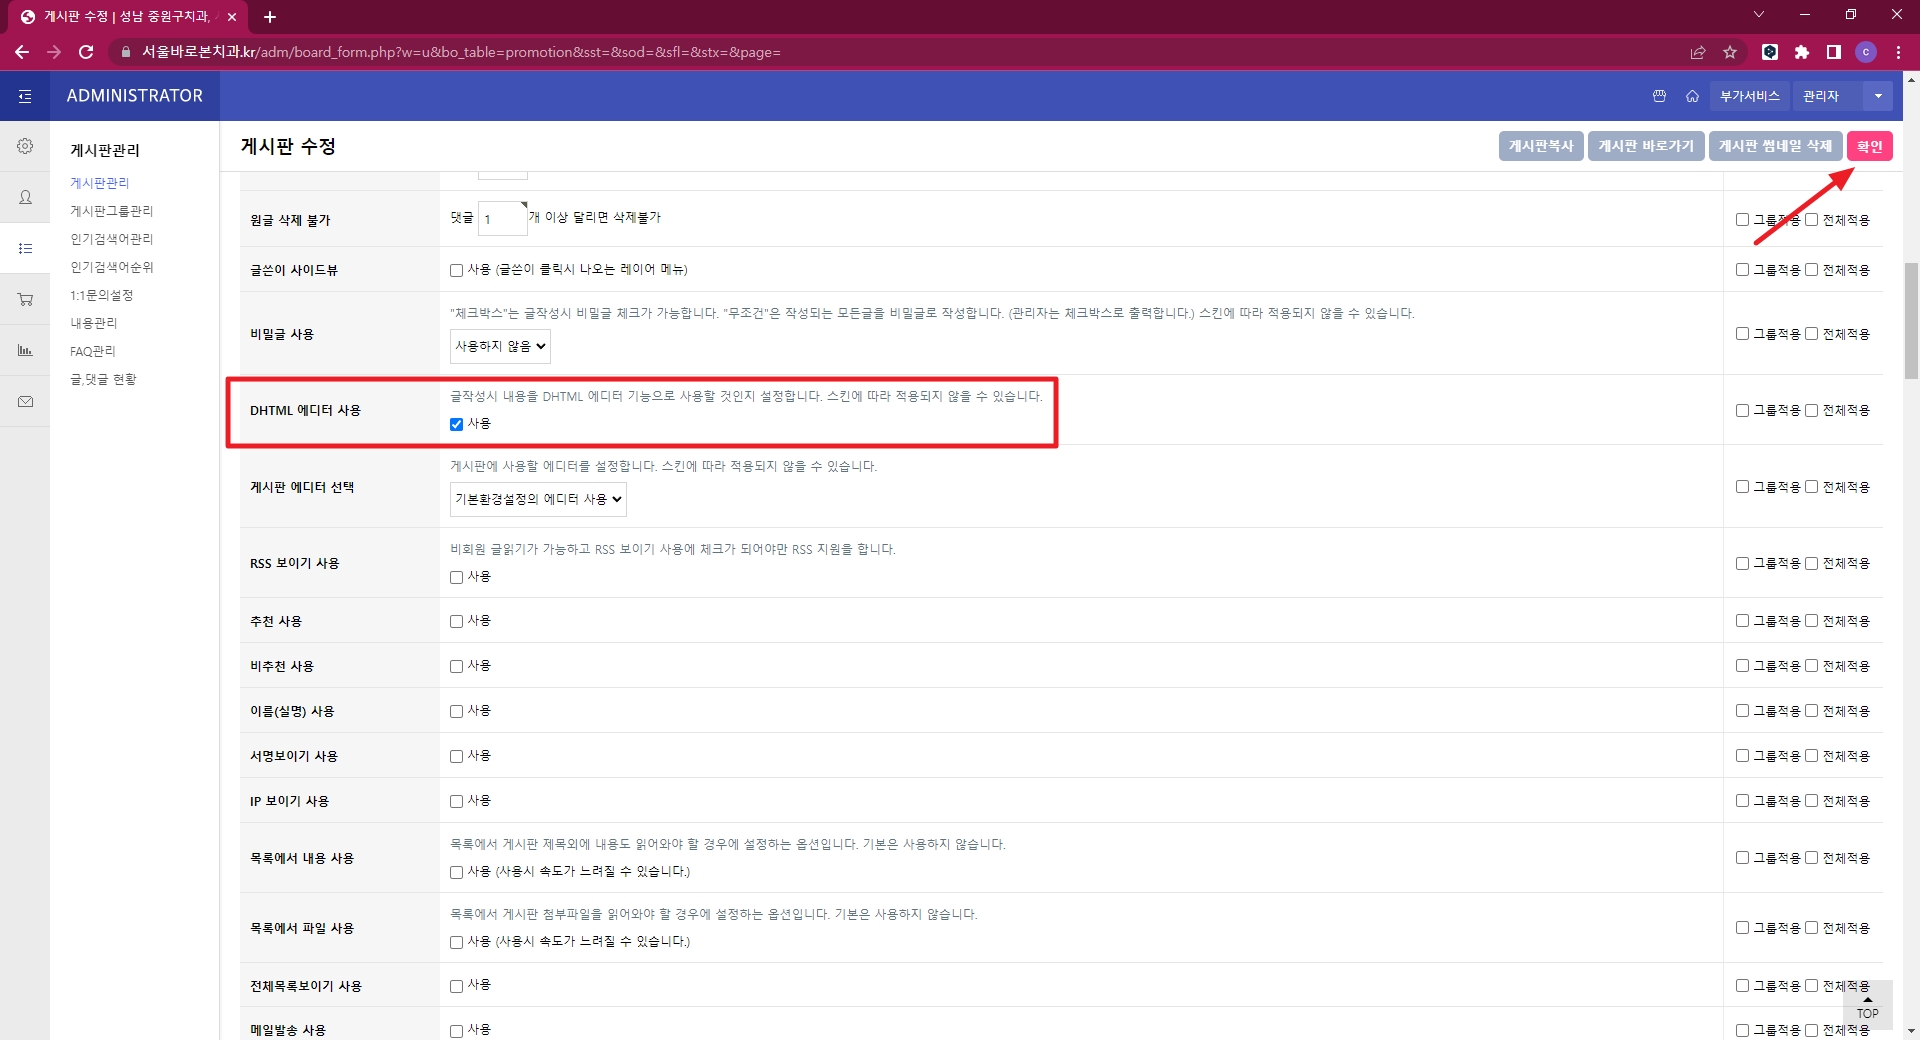Click the home icon in header
The width and height of the screenshot is (1920, 1040).
point(1692,96)
